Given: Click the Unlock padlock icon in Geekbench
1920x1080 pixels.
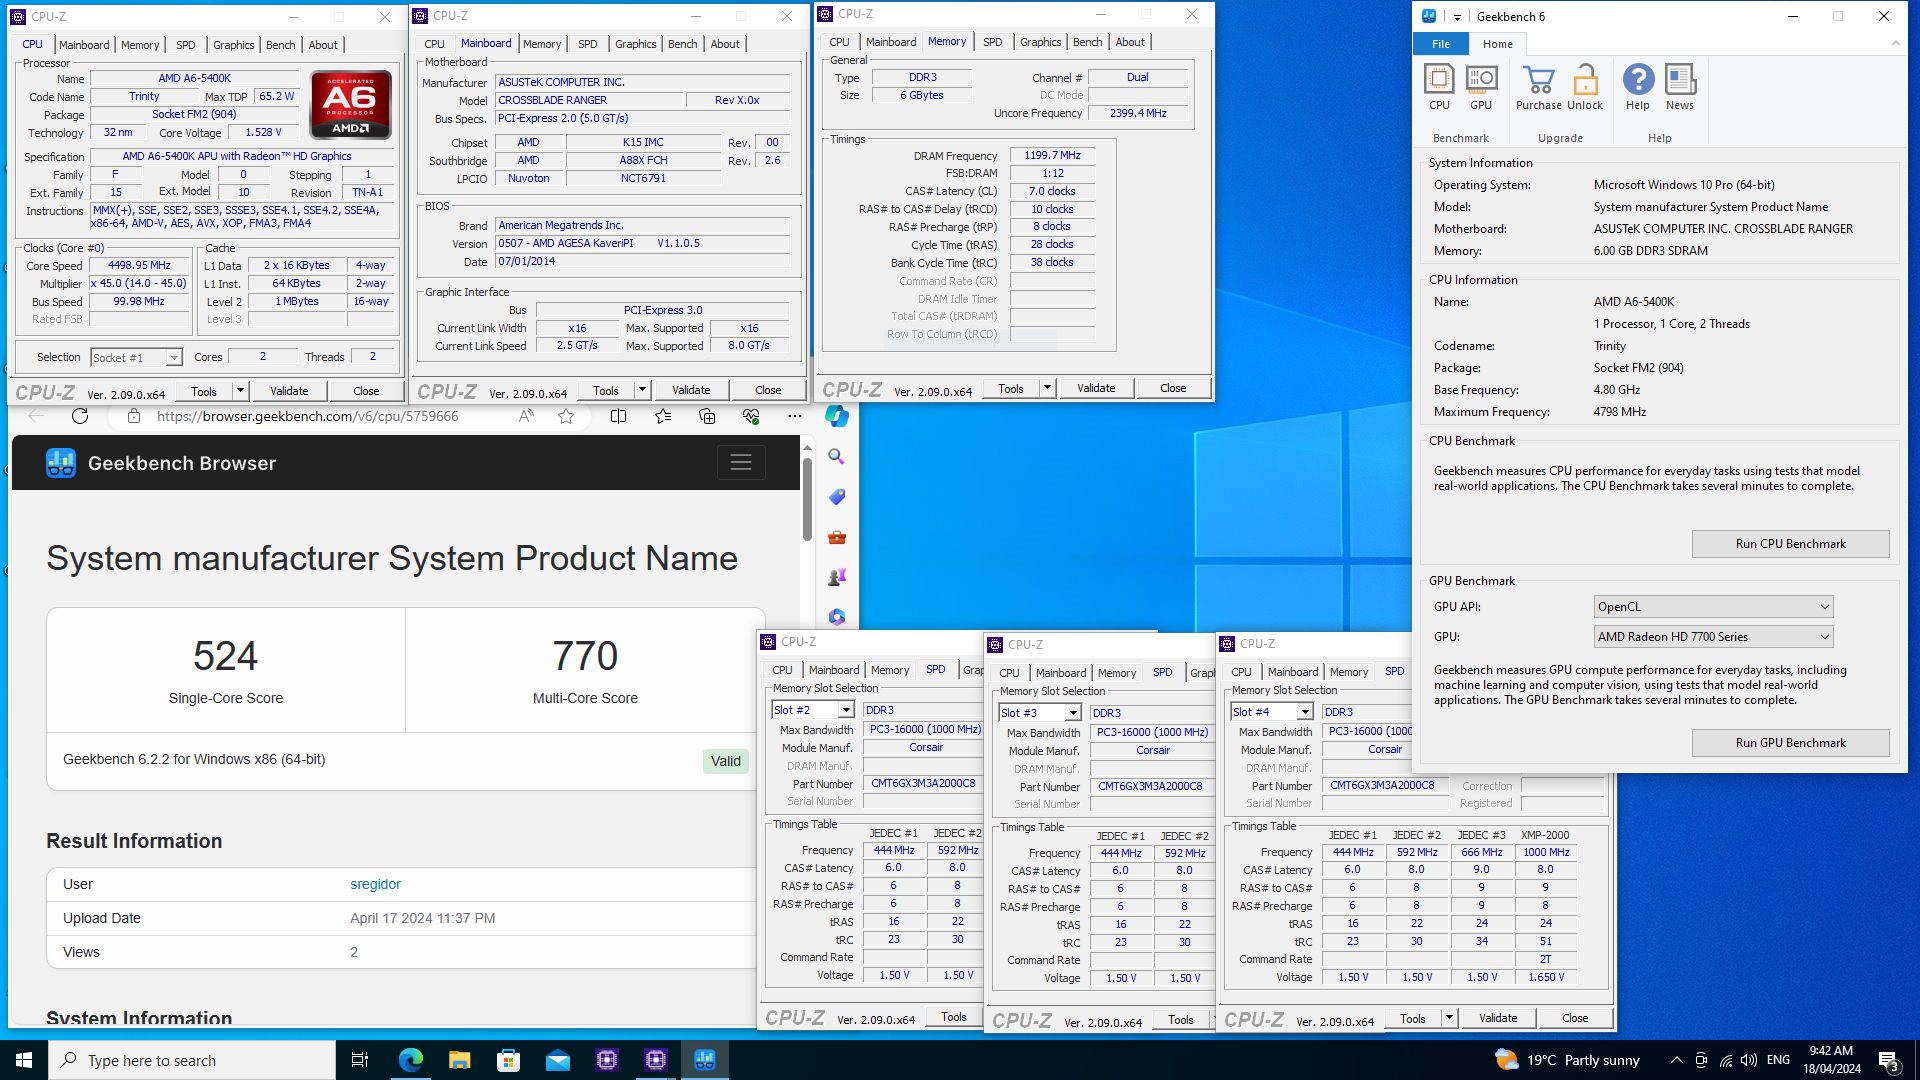Looking at the screenshot, I should click(x=1585, y=87).
